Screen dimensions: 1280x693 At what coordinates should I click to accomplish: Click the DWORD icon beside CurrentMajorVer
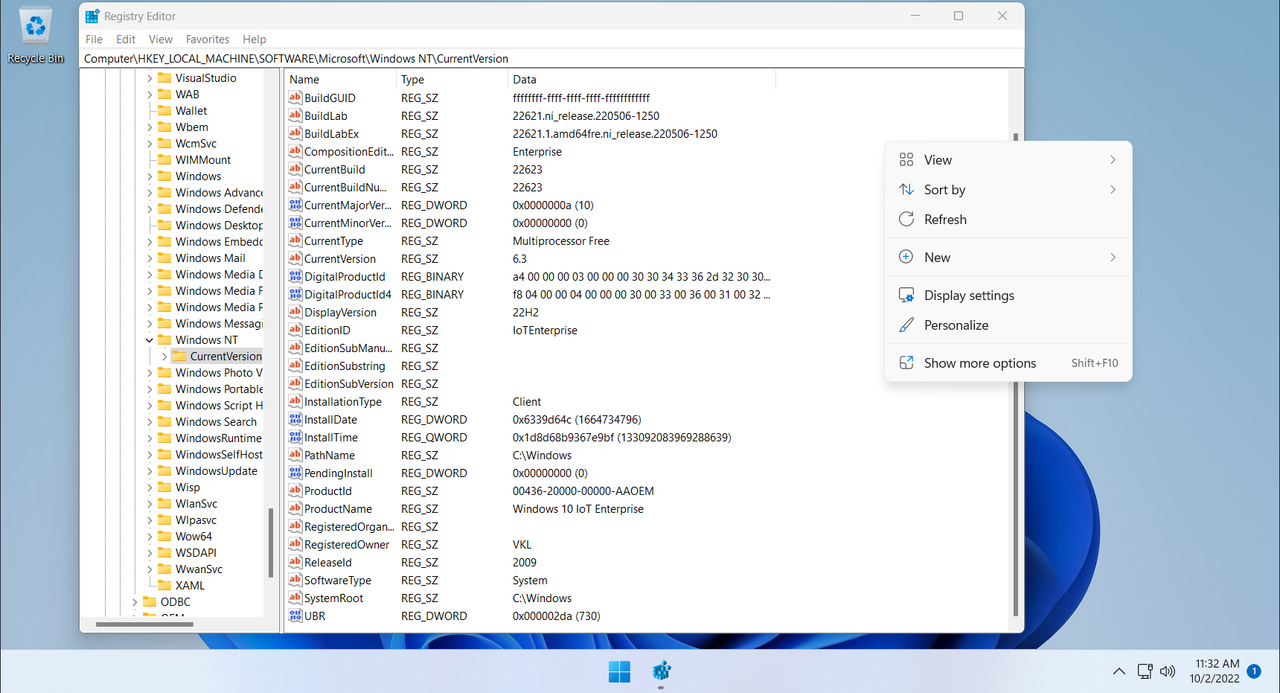pos(295,205)
